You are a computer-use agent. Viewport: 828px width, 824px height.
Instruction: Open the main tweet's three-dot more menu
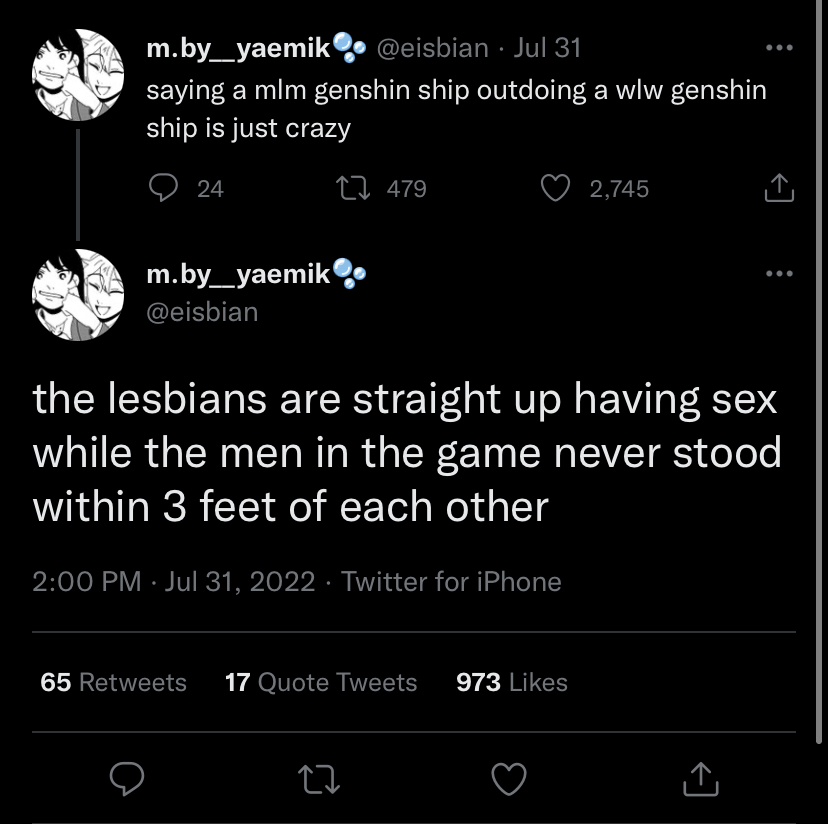779,274
